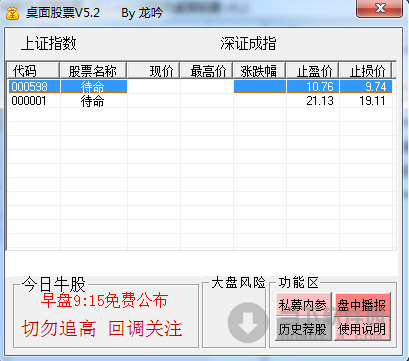Click the 大盘风险 group label
The height and width of the screenshot is (361, 409).
pos(238,283)
